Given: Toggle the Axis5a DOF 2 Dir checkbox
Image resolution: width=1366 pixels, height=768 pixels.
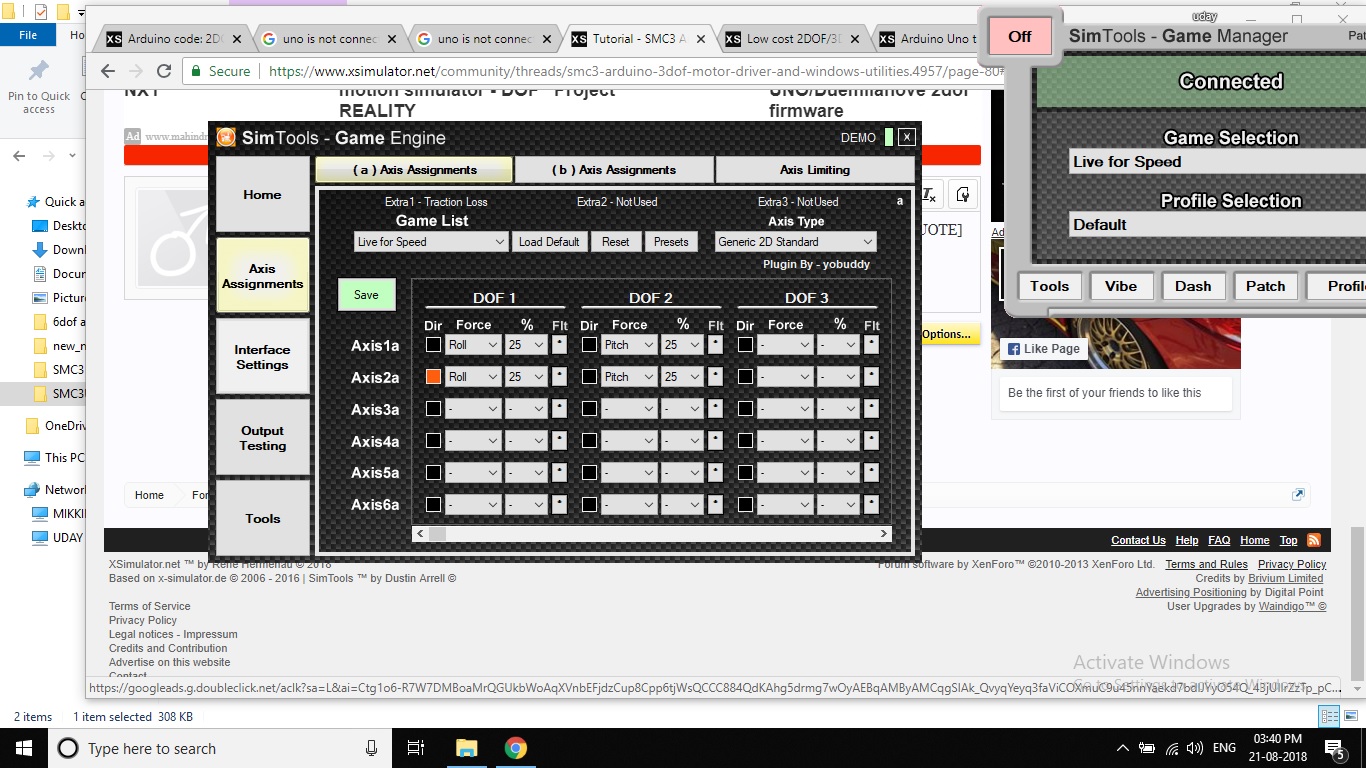Looking at the screenshot, I should click(x=589, y=473).
